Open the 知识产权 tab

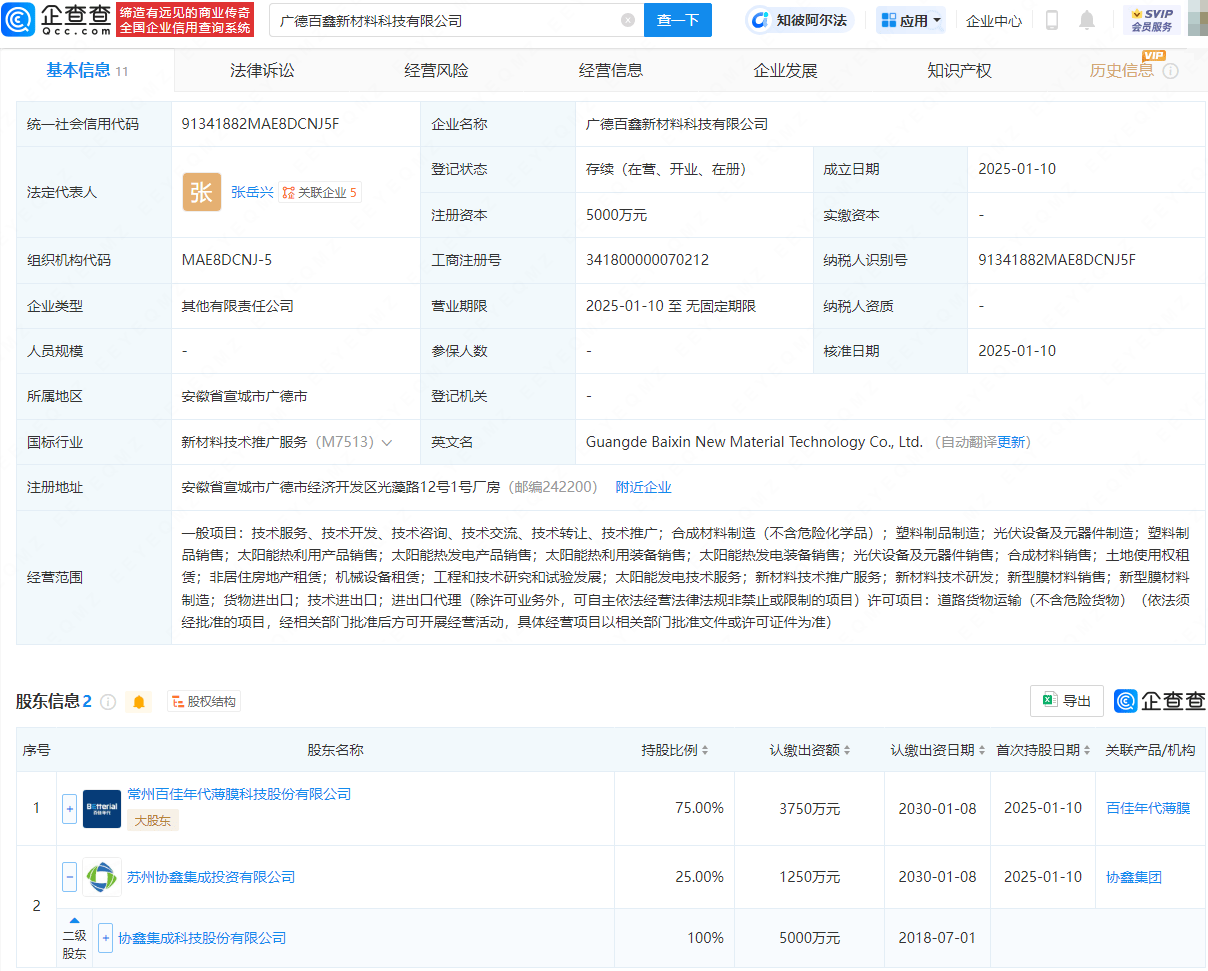pyautogui.click(x=959, y=70)
